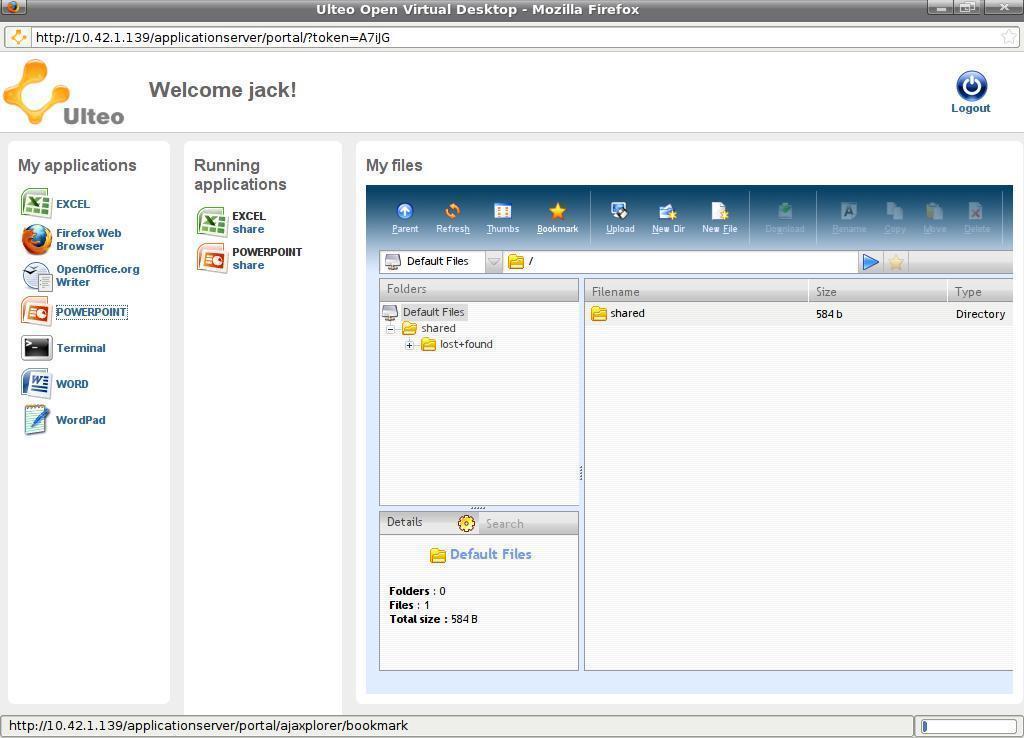Open the Terminal application
The height and width of the screenshot is (738, 1024).
[63, 347]
